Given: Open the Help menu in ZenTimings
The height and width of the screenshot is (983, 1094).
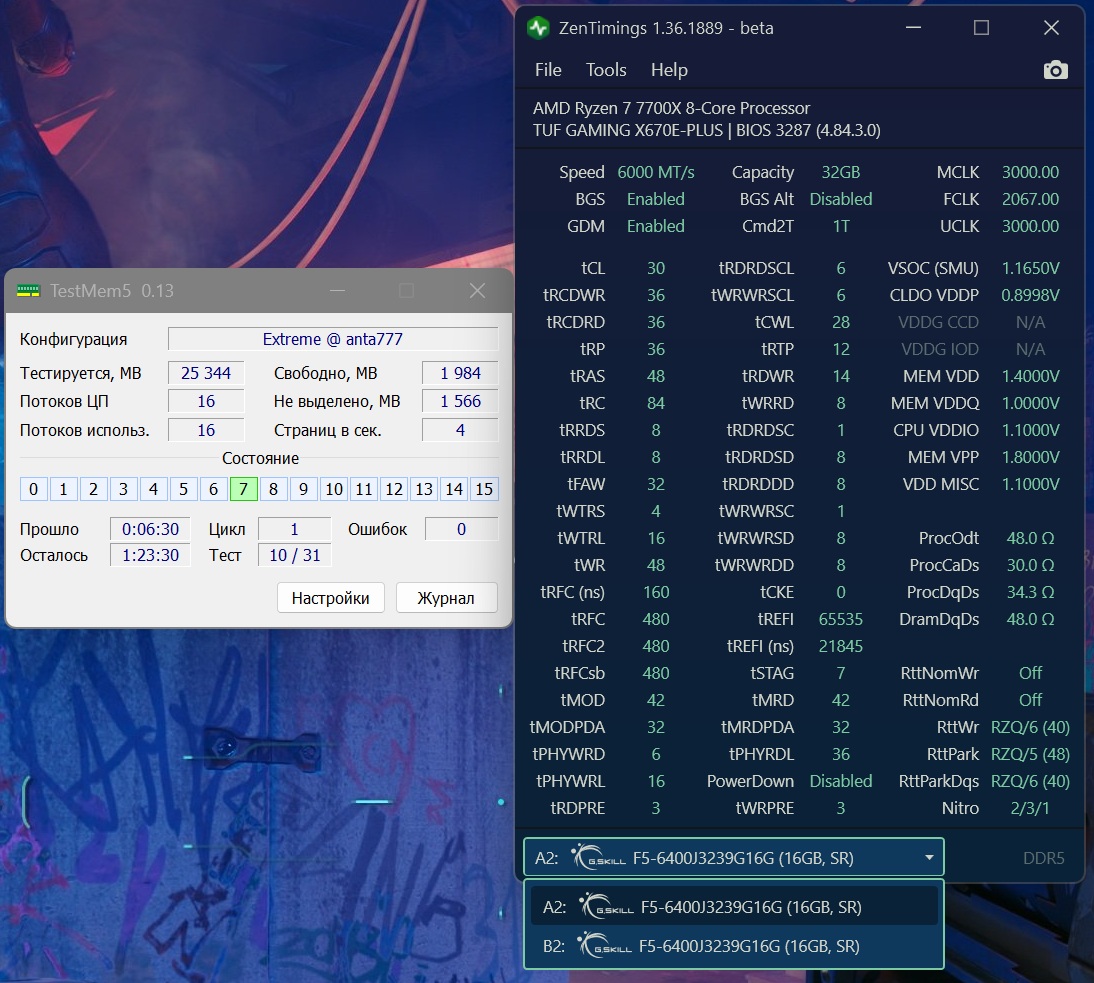Looking at the screenshot, I should point(669,70).
